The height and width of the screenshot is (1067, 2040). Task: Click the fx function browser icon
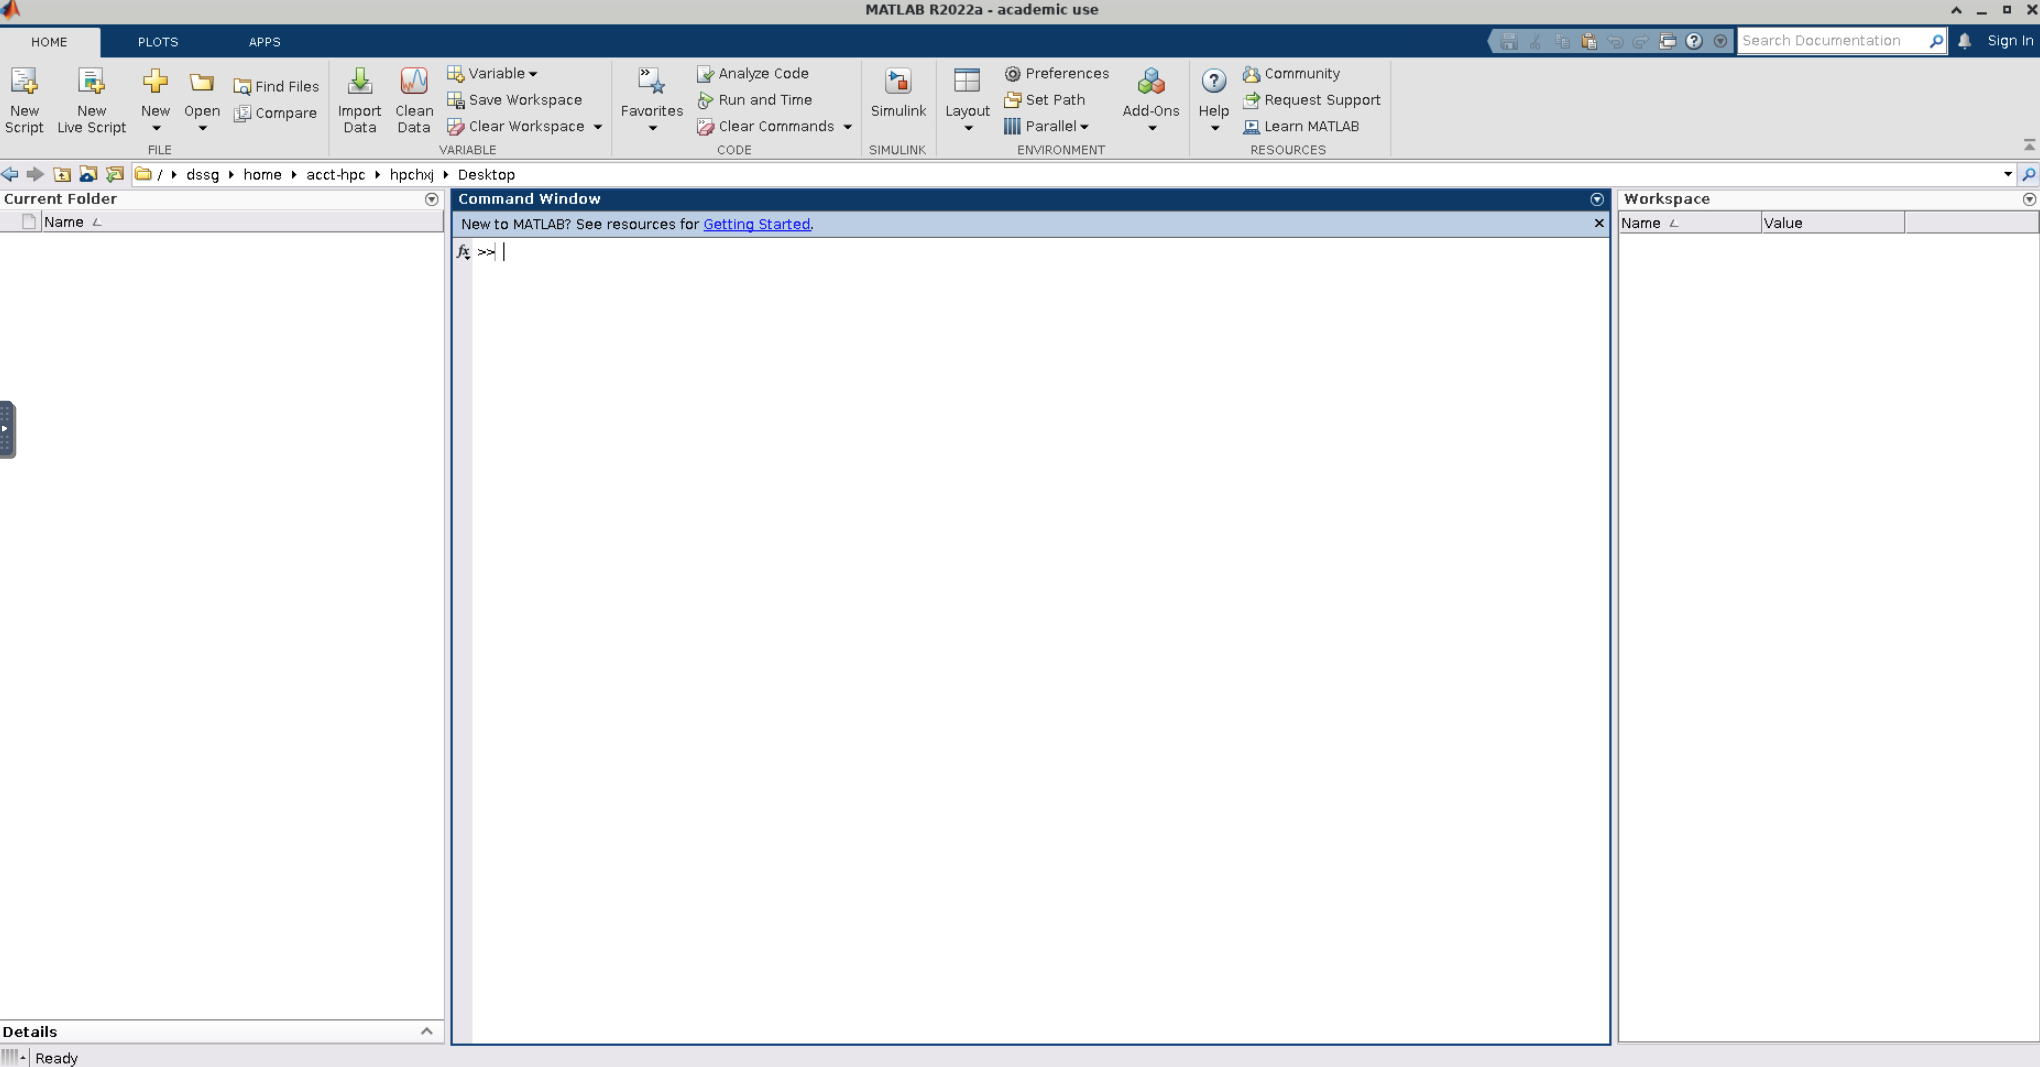(x=463, y=252)
